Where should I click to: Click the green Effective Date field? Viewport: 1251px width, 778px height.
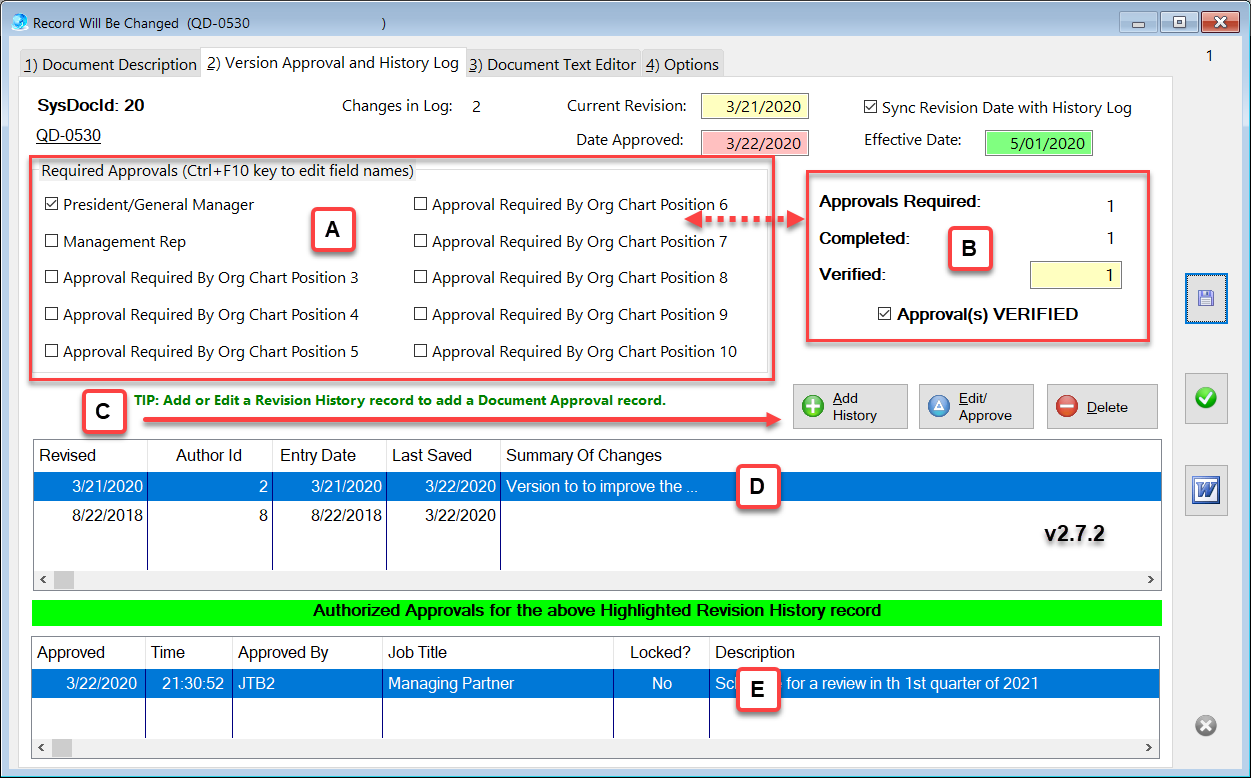1038,143
